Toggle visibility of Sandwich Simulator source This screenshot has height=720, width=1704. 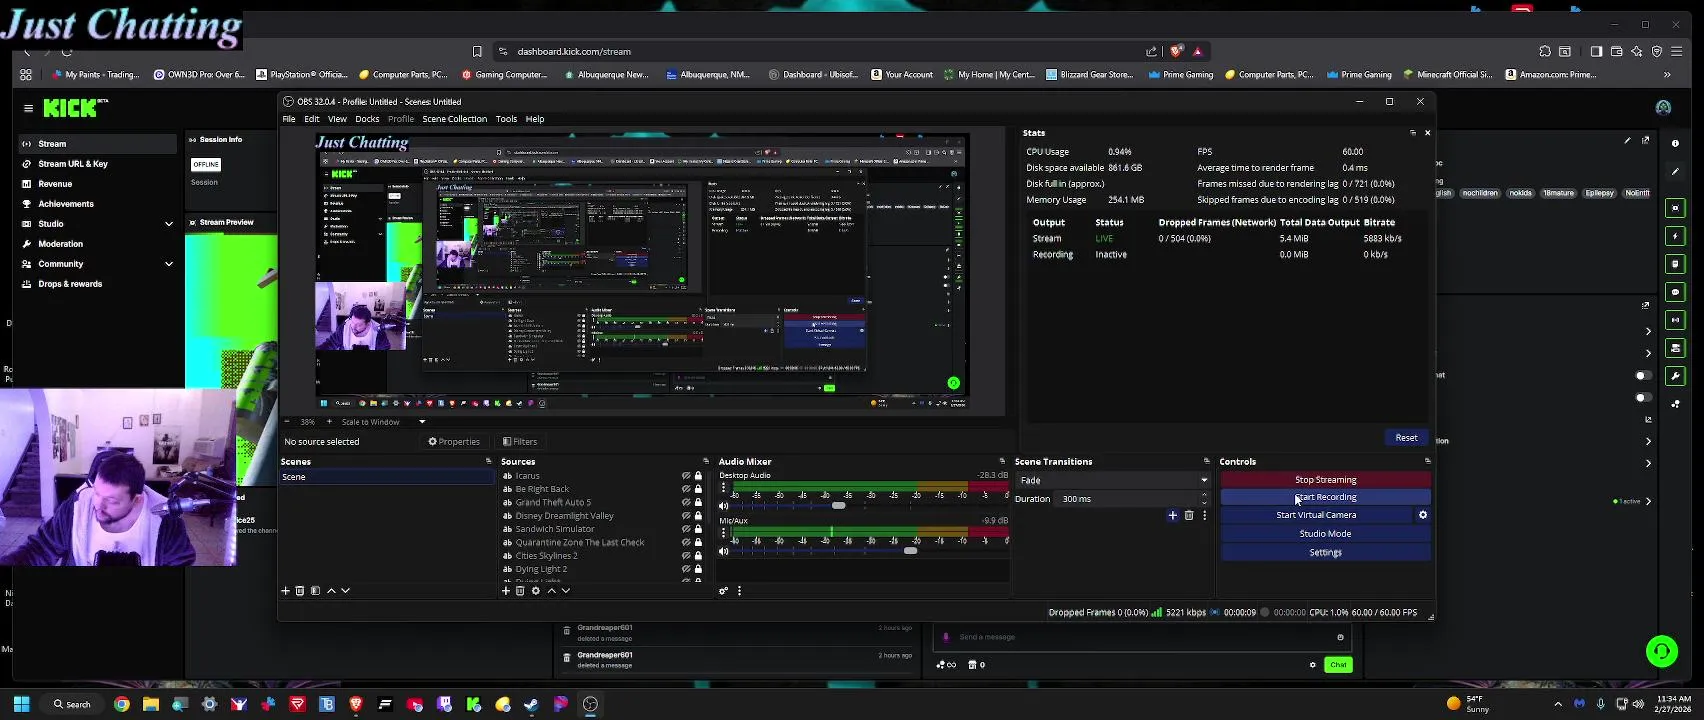click(686, 529)
